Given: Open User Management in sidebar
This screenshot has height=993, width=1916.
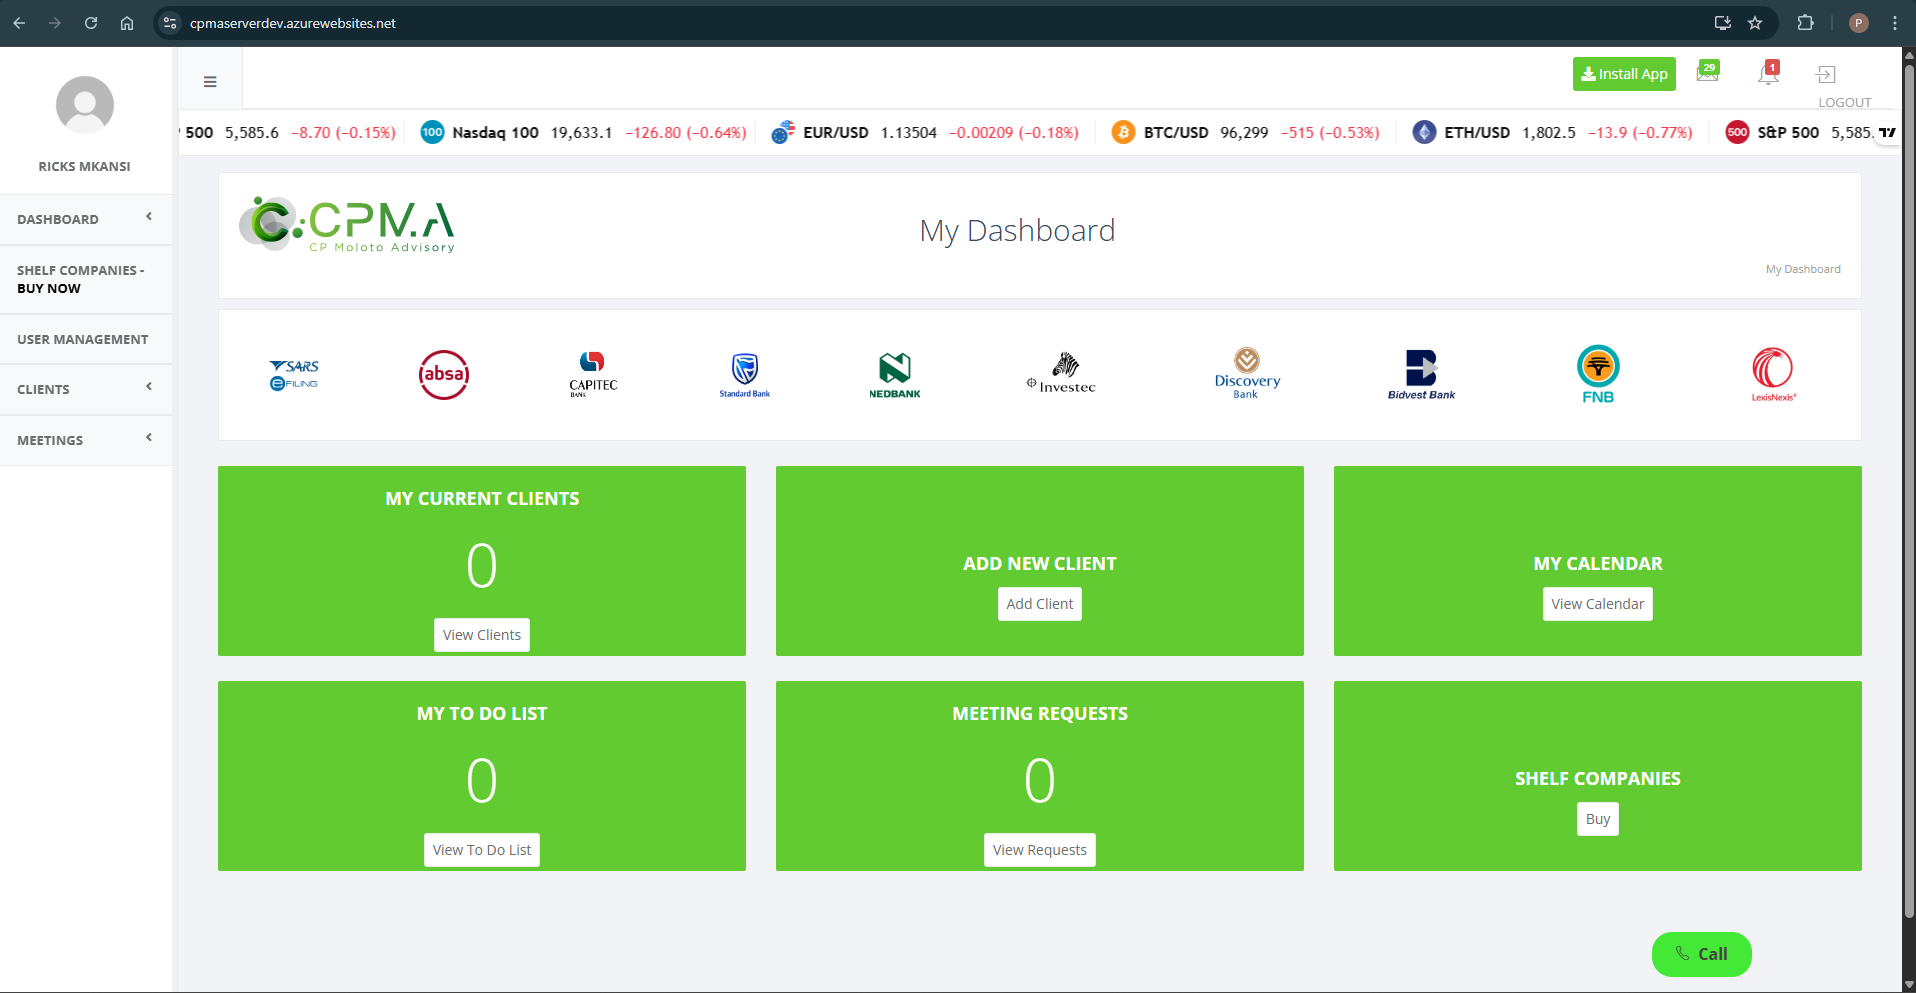Looking at the screenshot, I should click(x=83, y=340).
